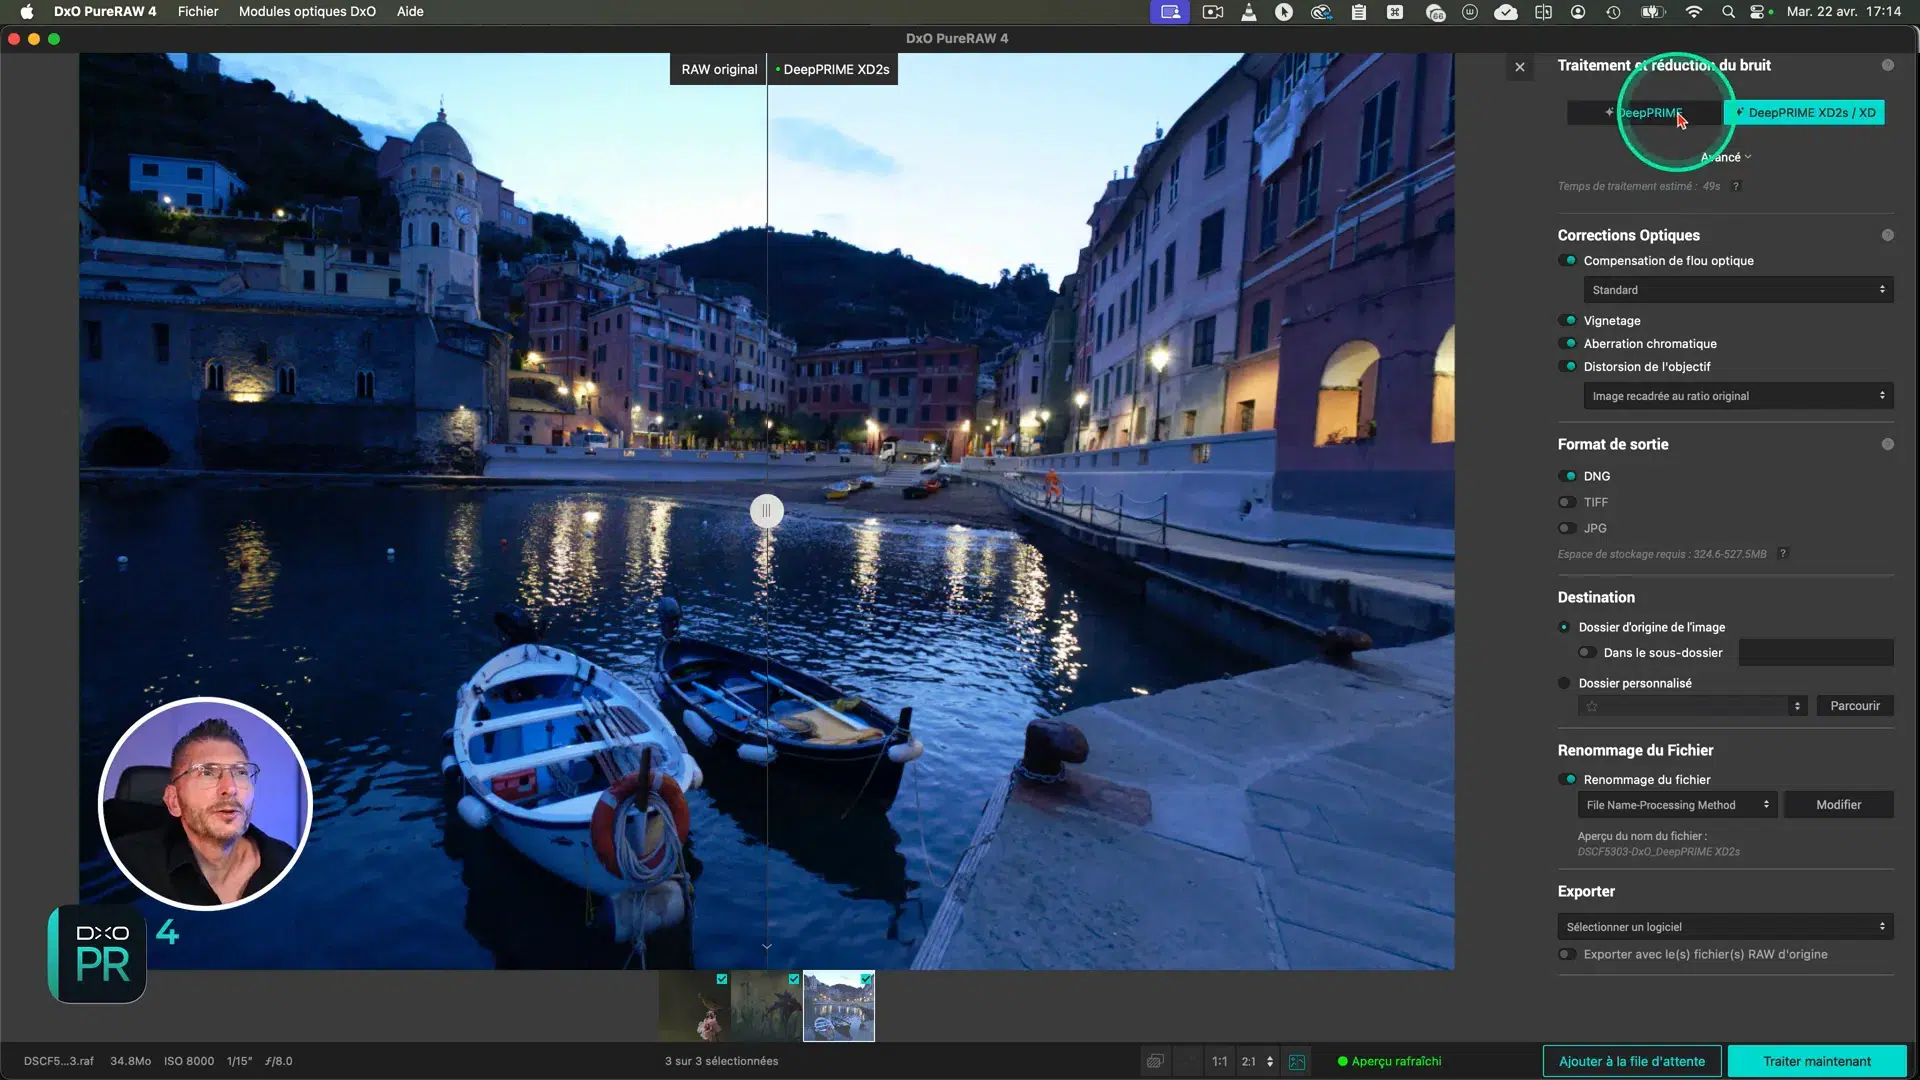Enable JPG output format

pos(1567,528)
